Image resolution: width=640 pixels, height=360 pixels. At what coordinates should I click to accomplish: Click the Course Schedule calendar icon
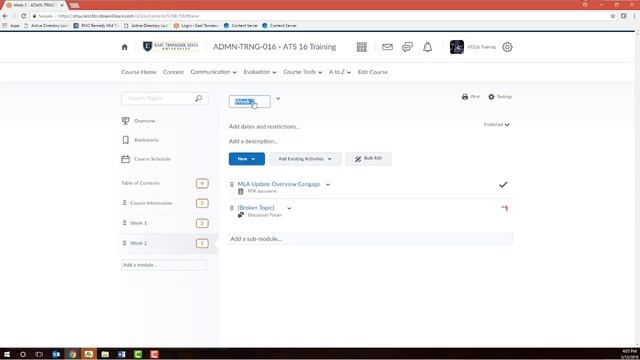125,159
